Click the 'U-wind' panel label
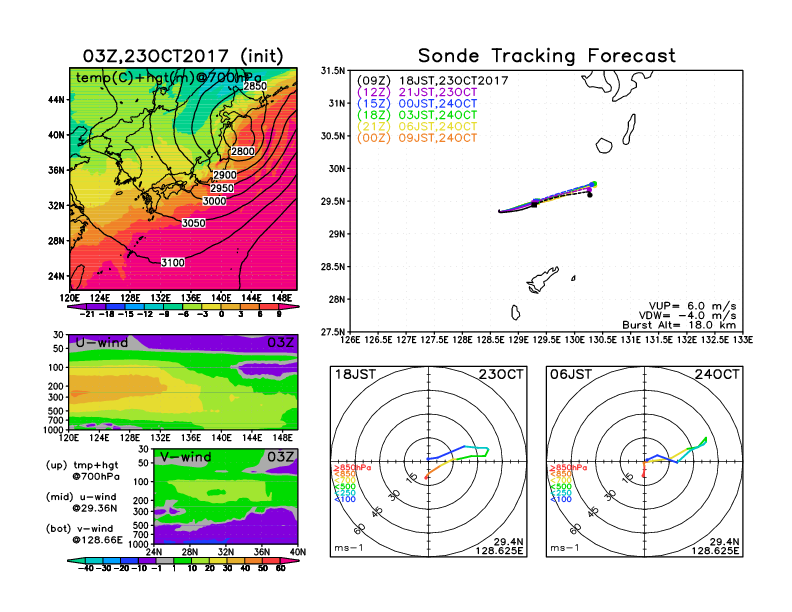Screen dimensions: 792x612 (102, 343)
